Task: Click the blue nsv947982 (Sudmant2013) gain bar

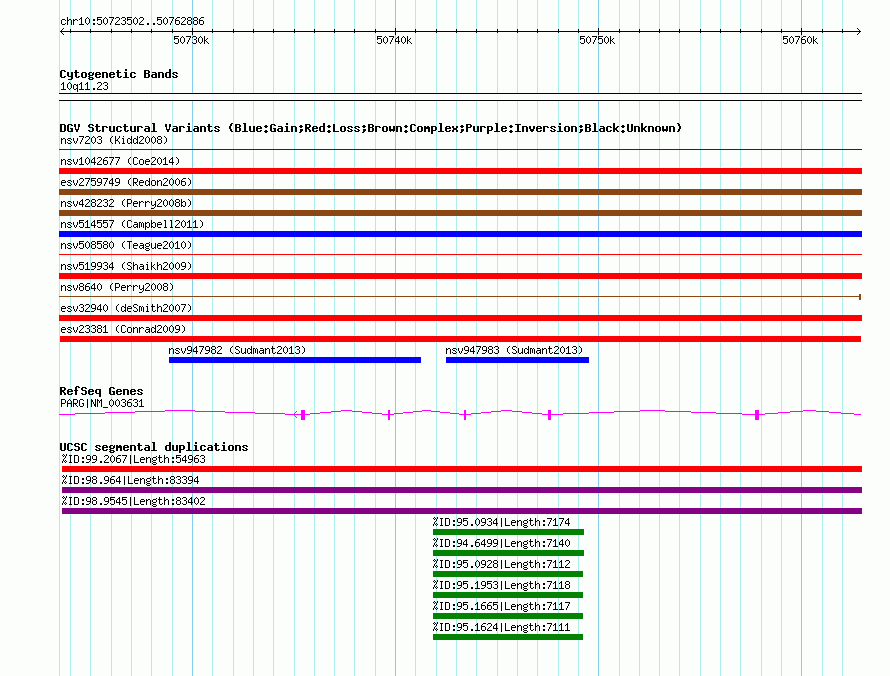Action: [295, 360]
